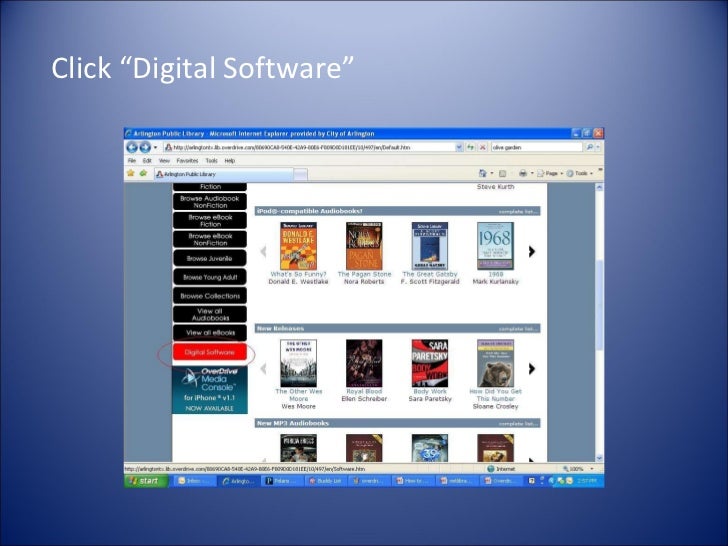Click The Pagan Stone book cover
Screen dimensions: 728x546
(364, 246)
